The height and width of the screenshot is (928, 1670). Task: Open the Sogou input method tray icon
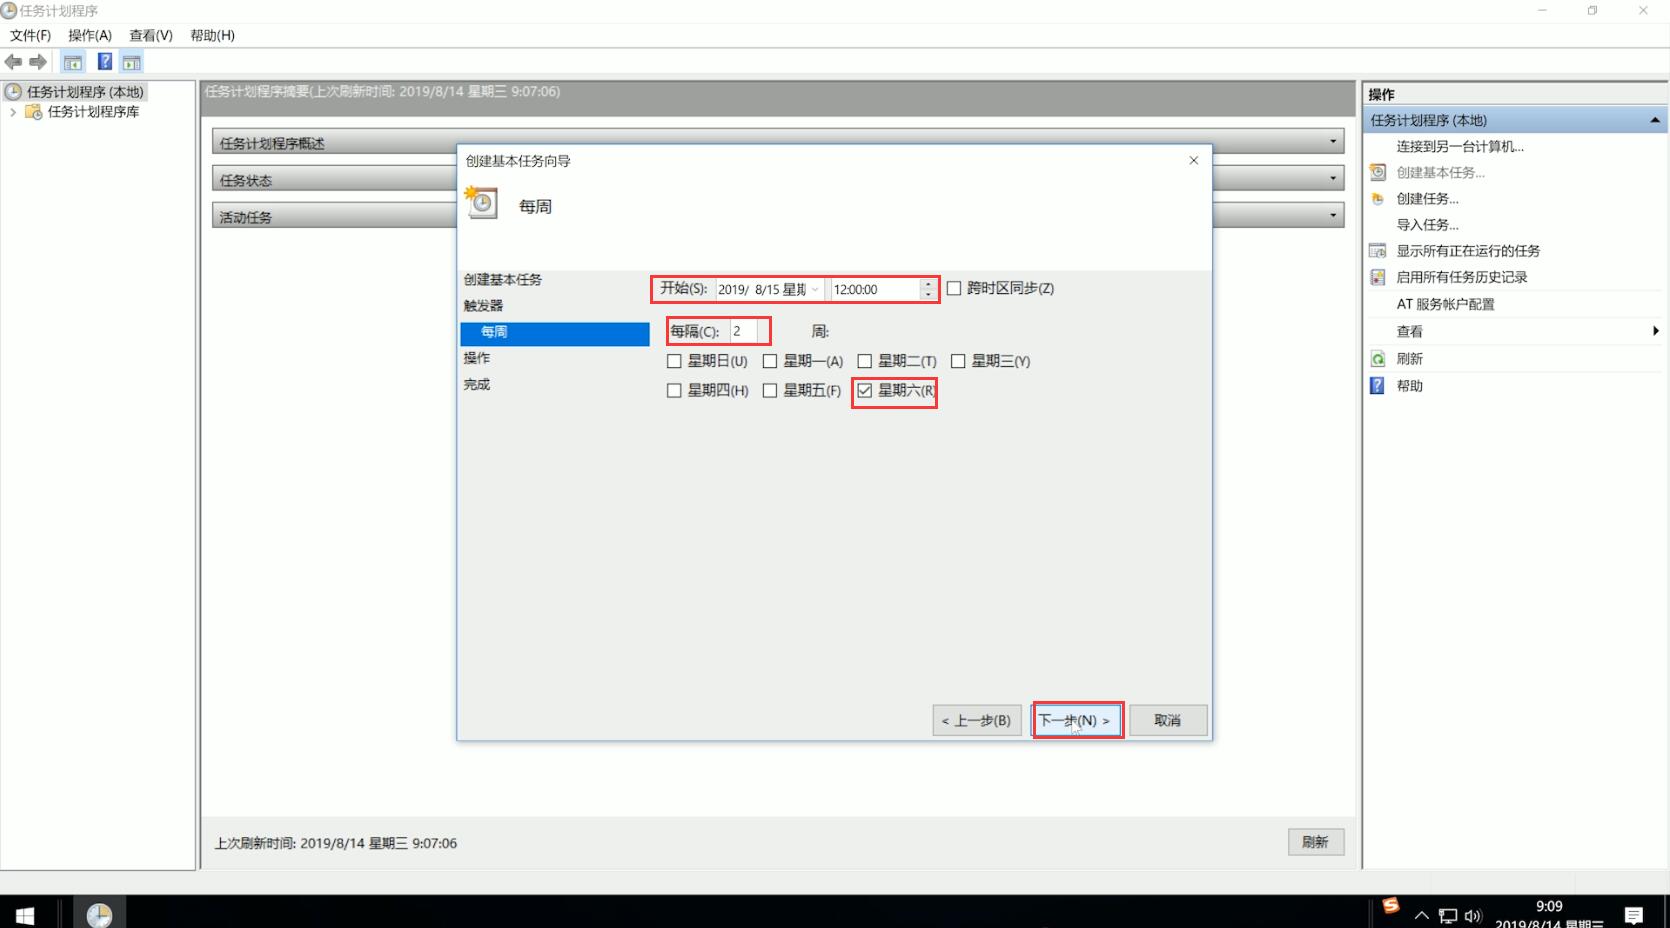coord(1391,906)
